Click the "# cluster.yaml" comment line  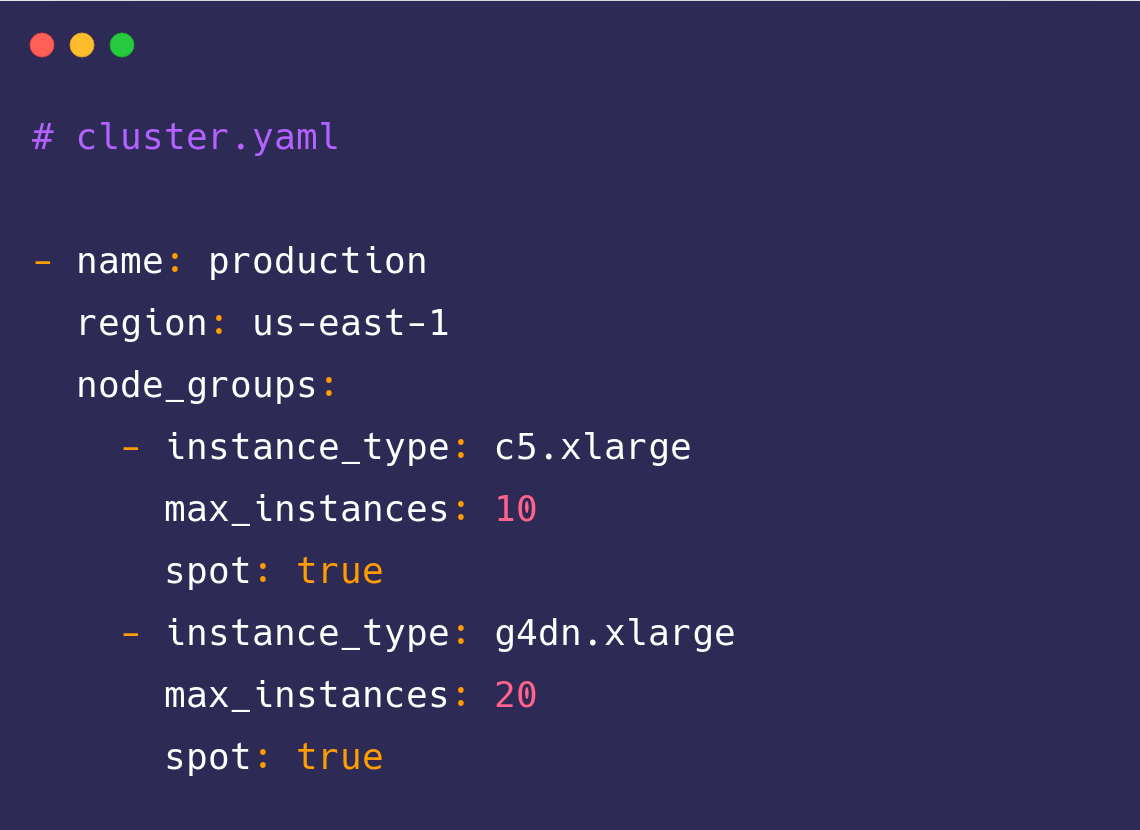(x=186, y=137)
